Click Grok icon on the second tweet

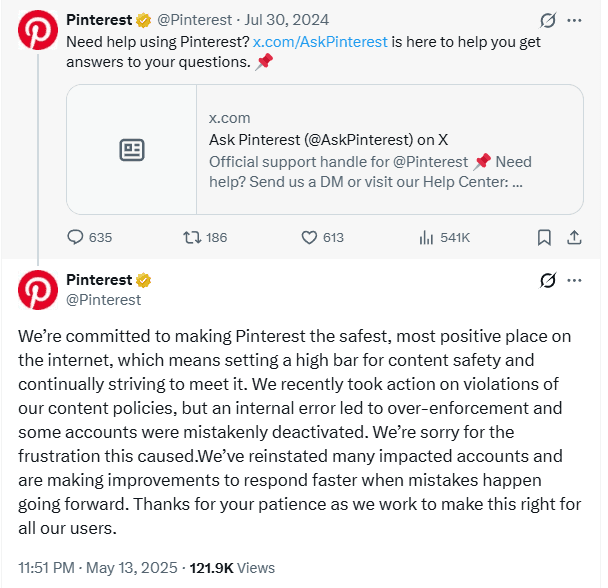[548, 280]
